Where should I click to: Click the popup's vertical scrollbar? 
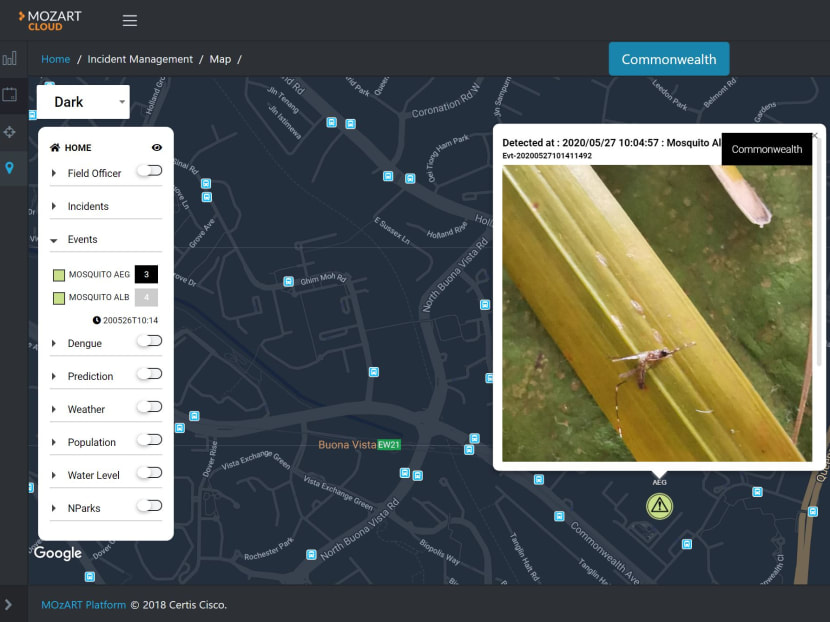point(817,254)
